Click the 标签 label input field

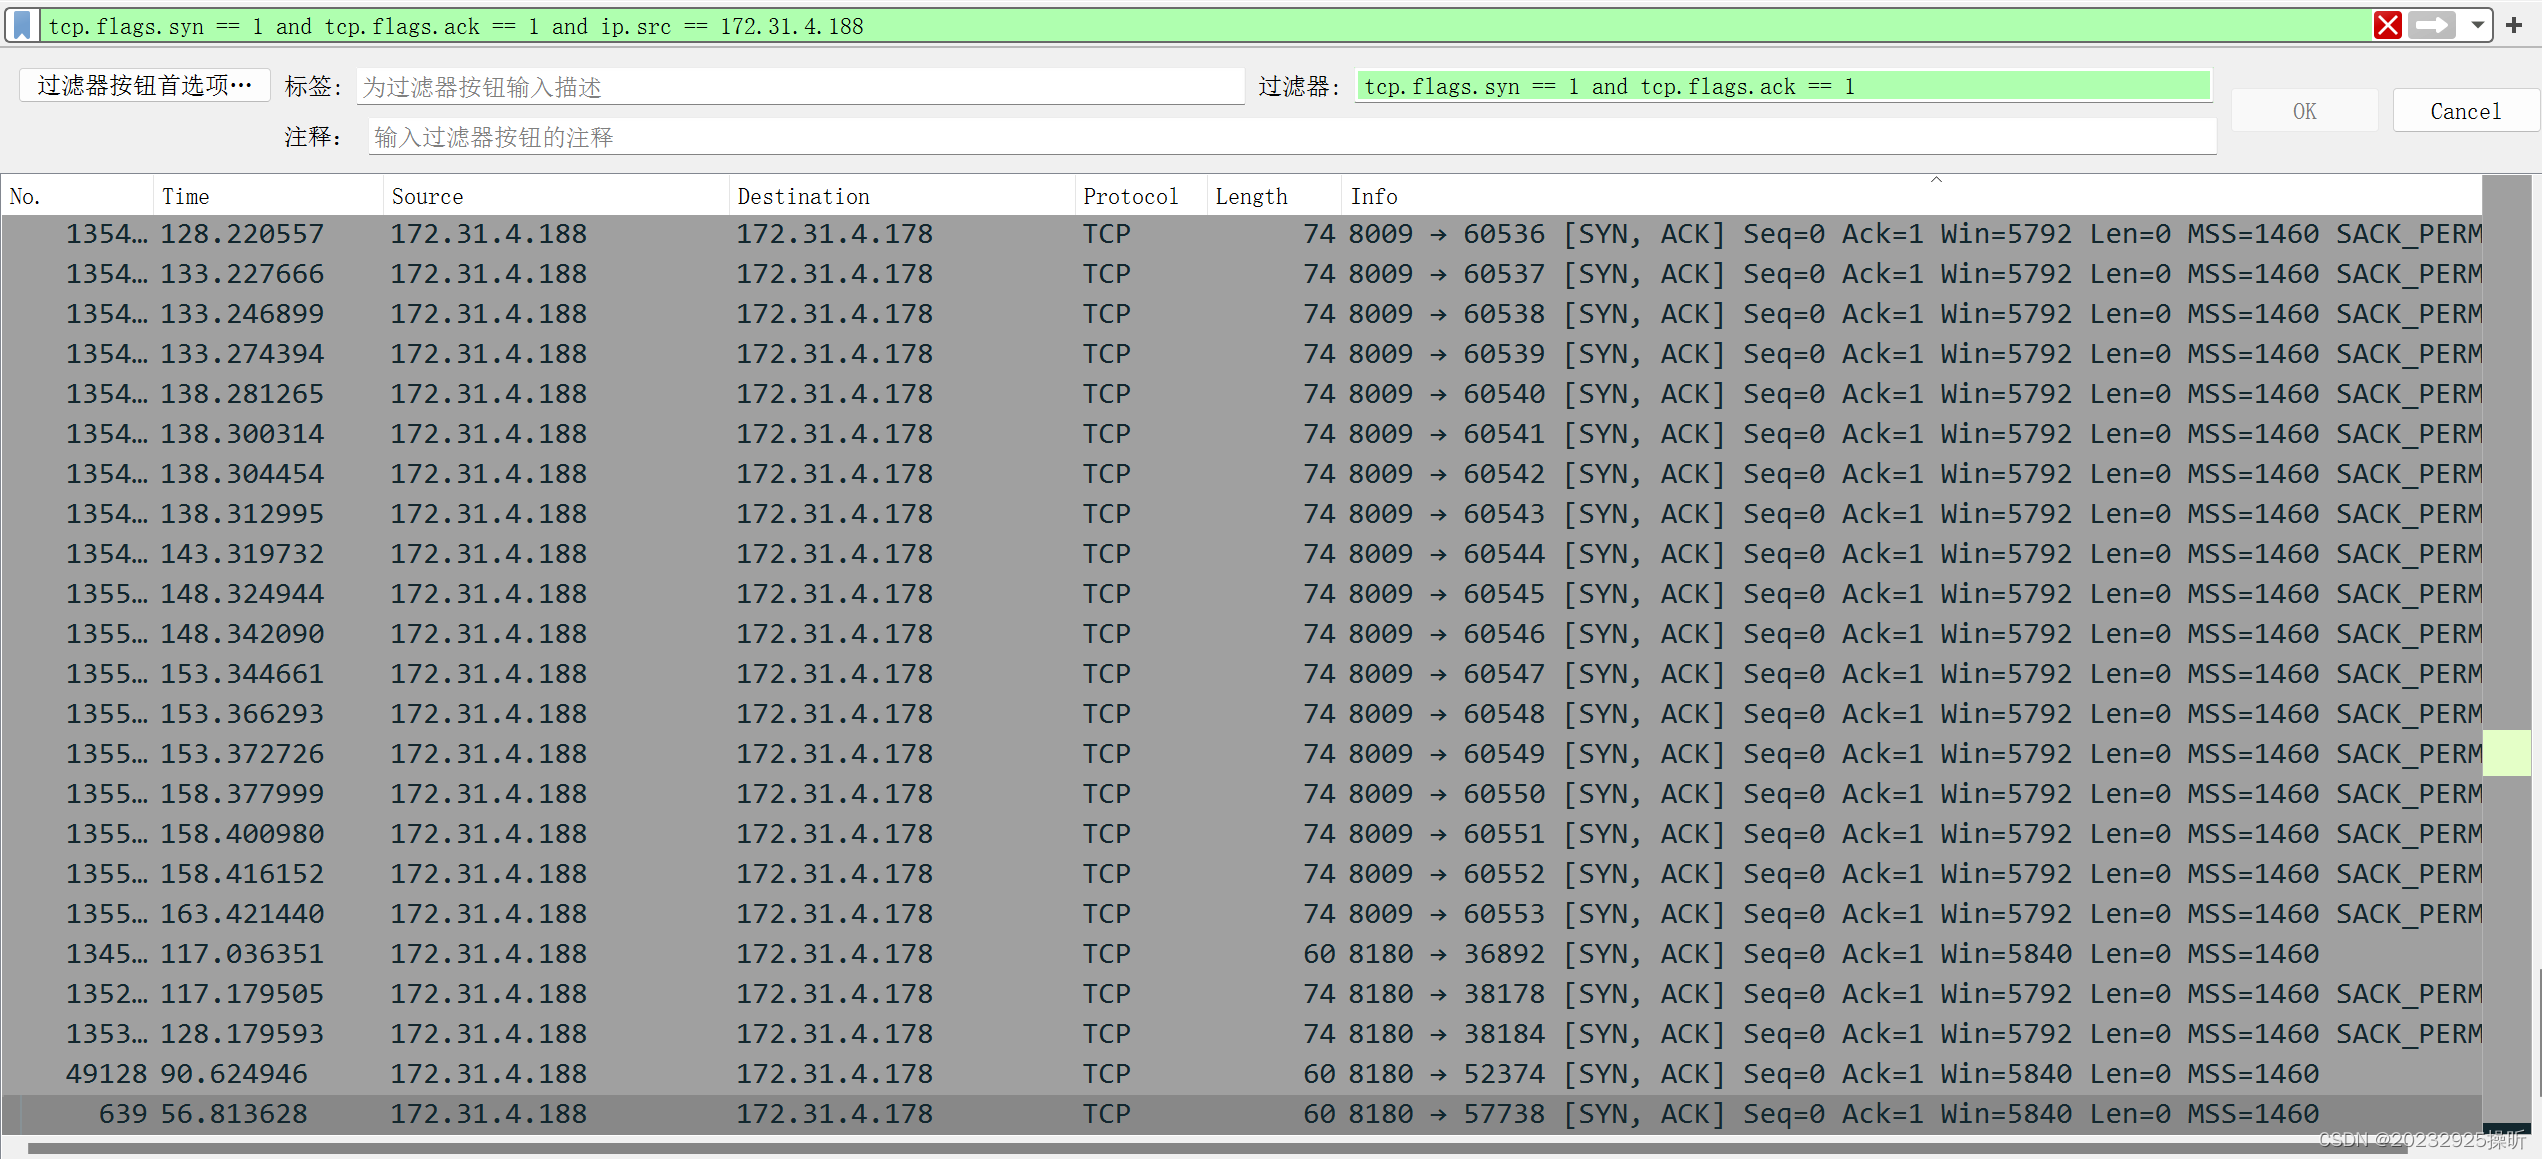[800, 87]
